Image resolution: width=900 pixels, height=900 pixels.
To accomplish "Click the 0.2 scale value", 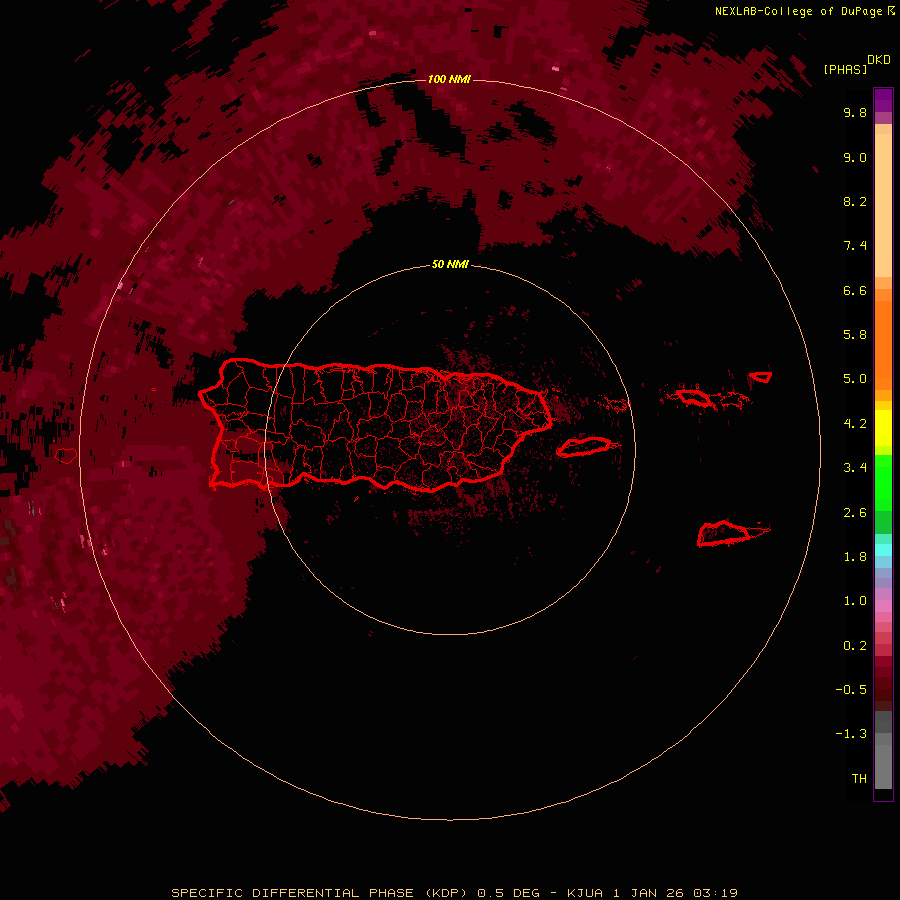I will tap(855, 646).
